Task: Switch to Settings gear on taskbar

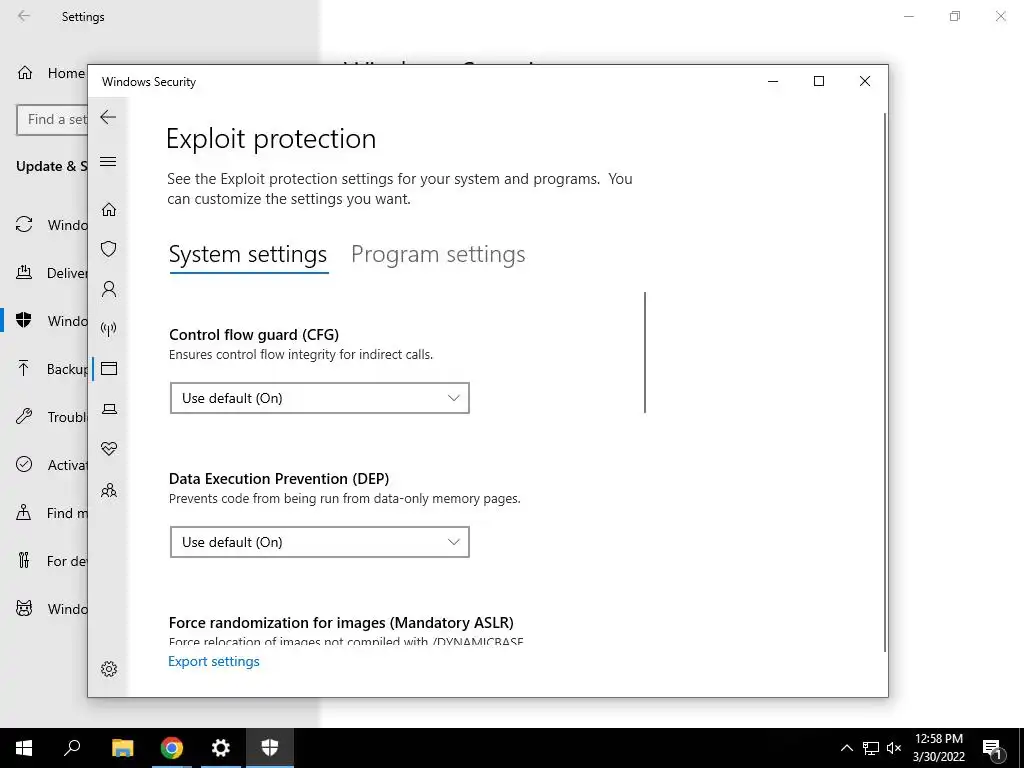Action: (221, 748)
